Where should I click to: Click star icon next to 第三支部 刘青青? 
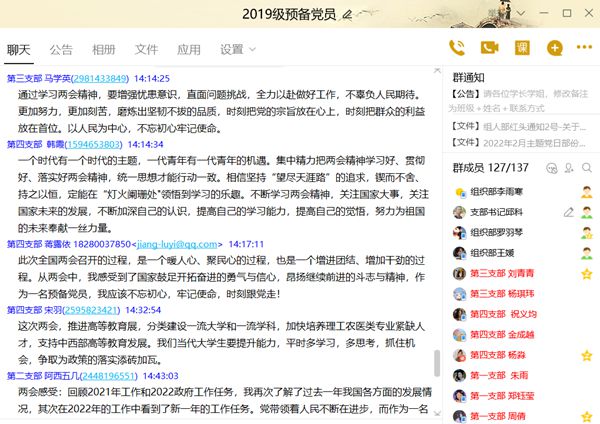click(587, 274)
